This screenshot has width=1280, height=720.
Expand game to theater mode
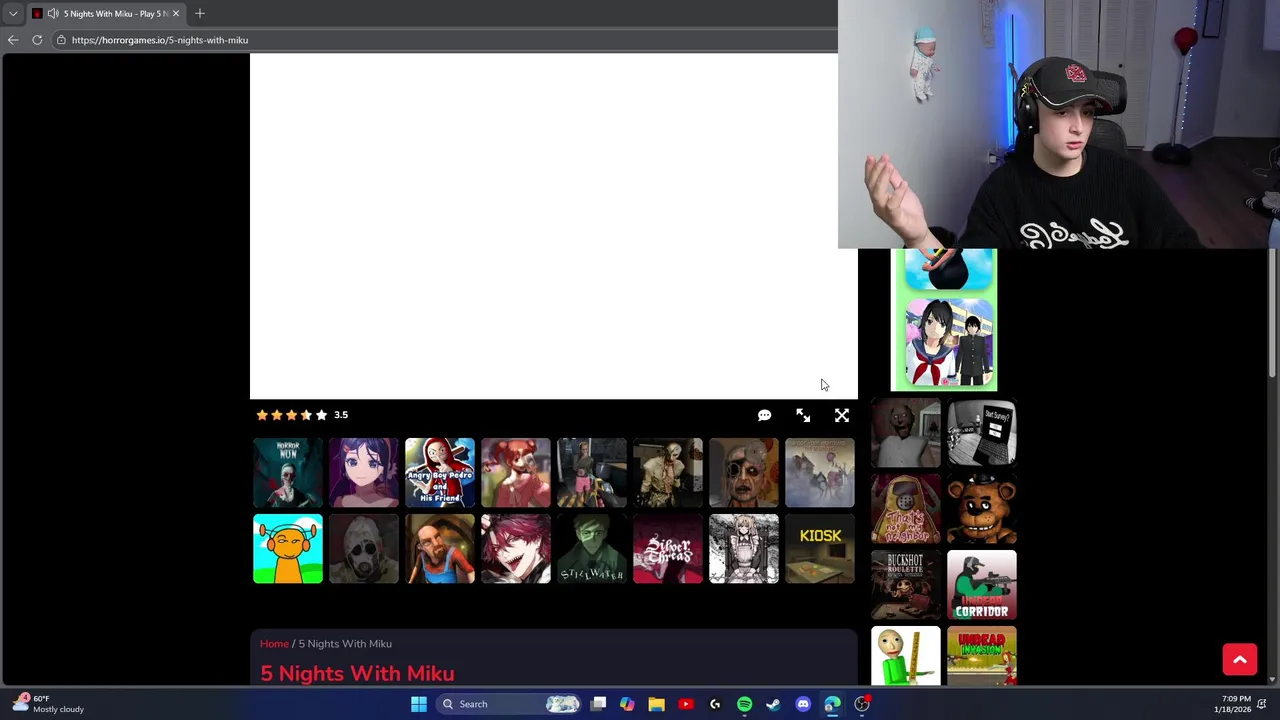point(803,415)
